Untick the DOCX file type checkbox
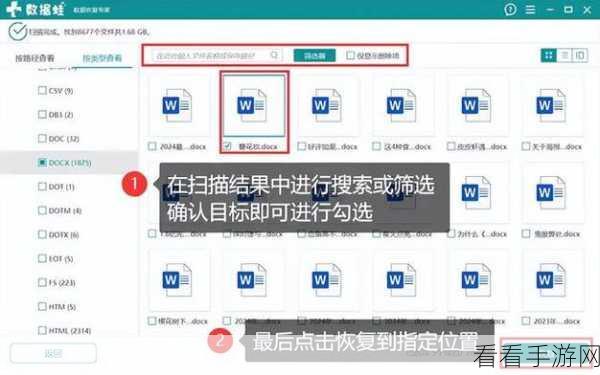 42,163
